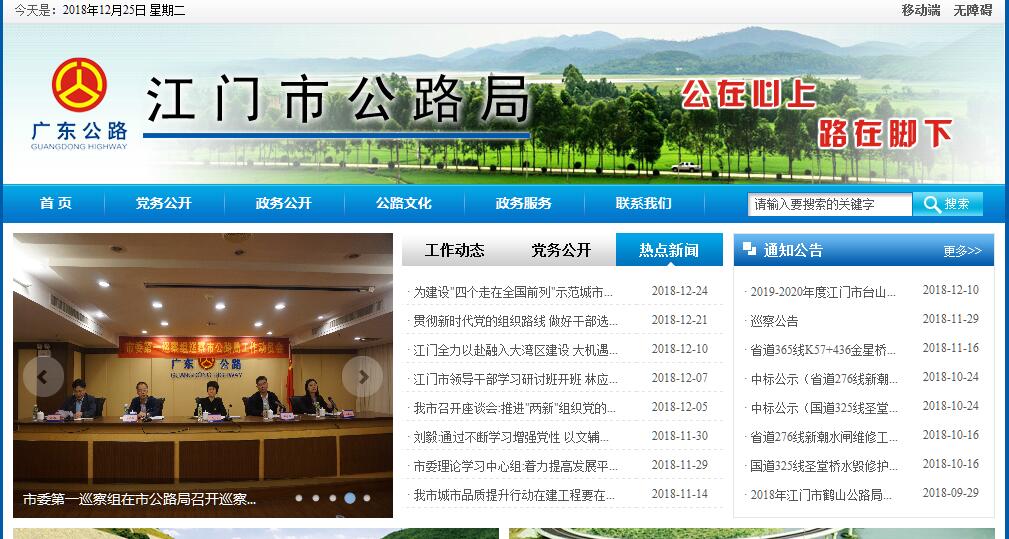Go to 首页 home page
Viewport: 1009px width, 539px height.
pos(56,203)
